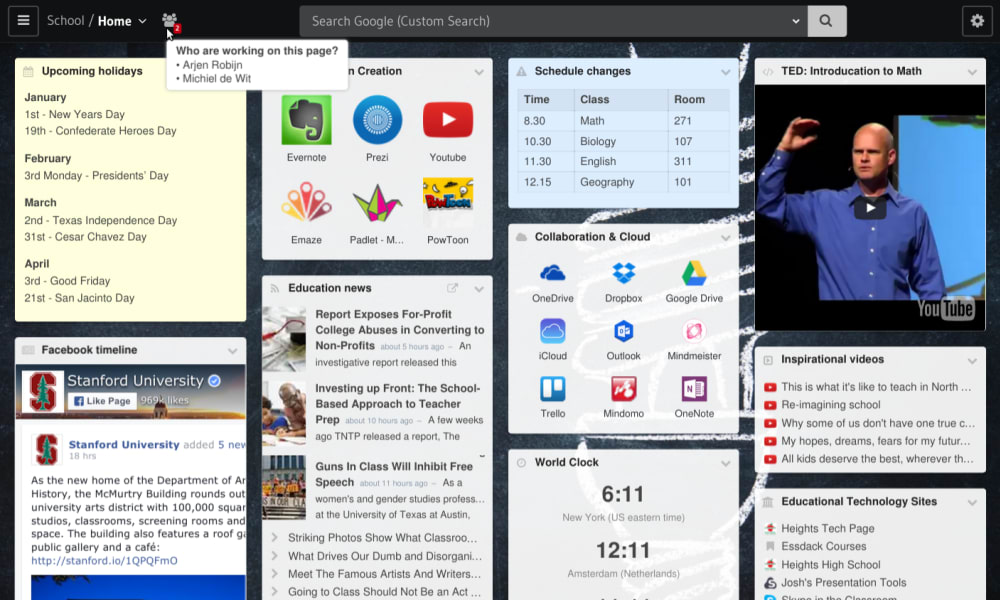Image resolution: width=1000 pixels, height=600 pixels.
Task: Expand Facebook timeline widget chevron
Action: pyautogui.click(x=232, y=351)
